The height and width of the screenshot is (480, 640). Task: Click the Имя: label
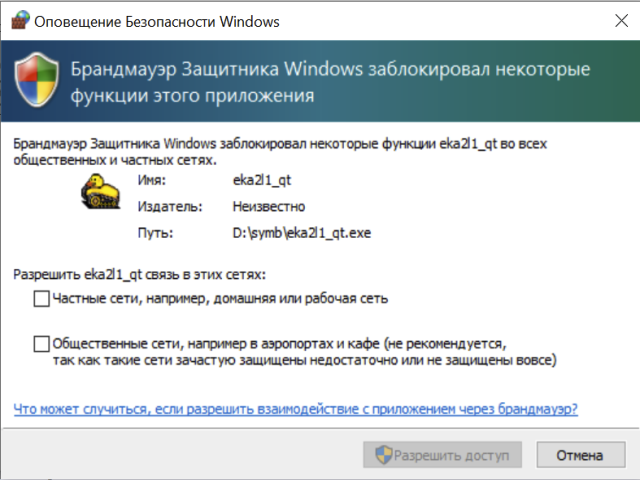152,180
